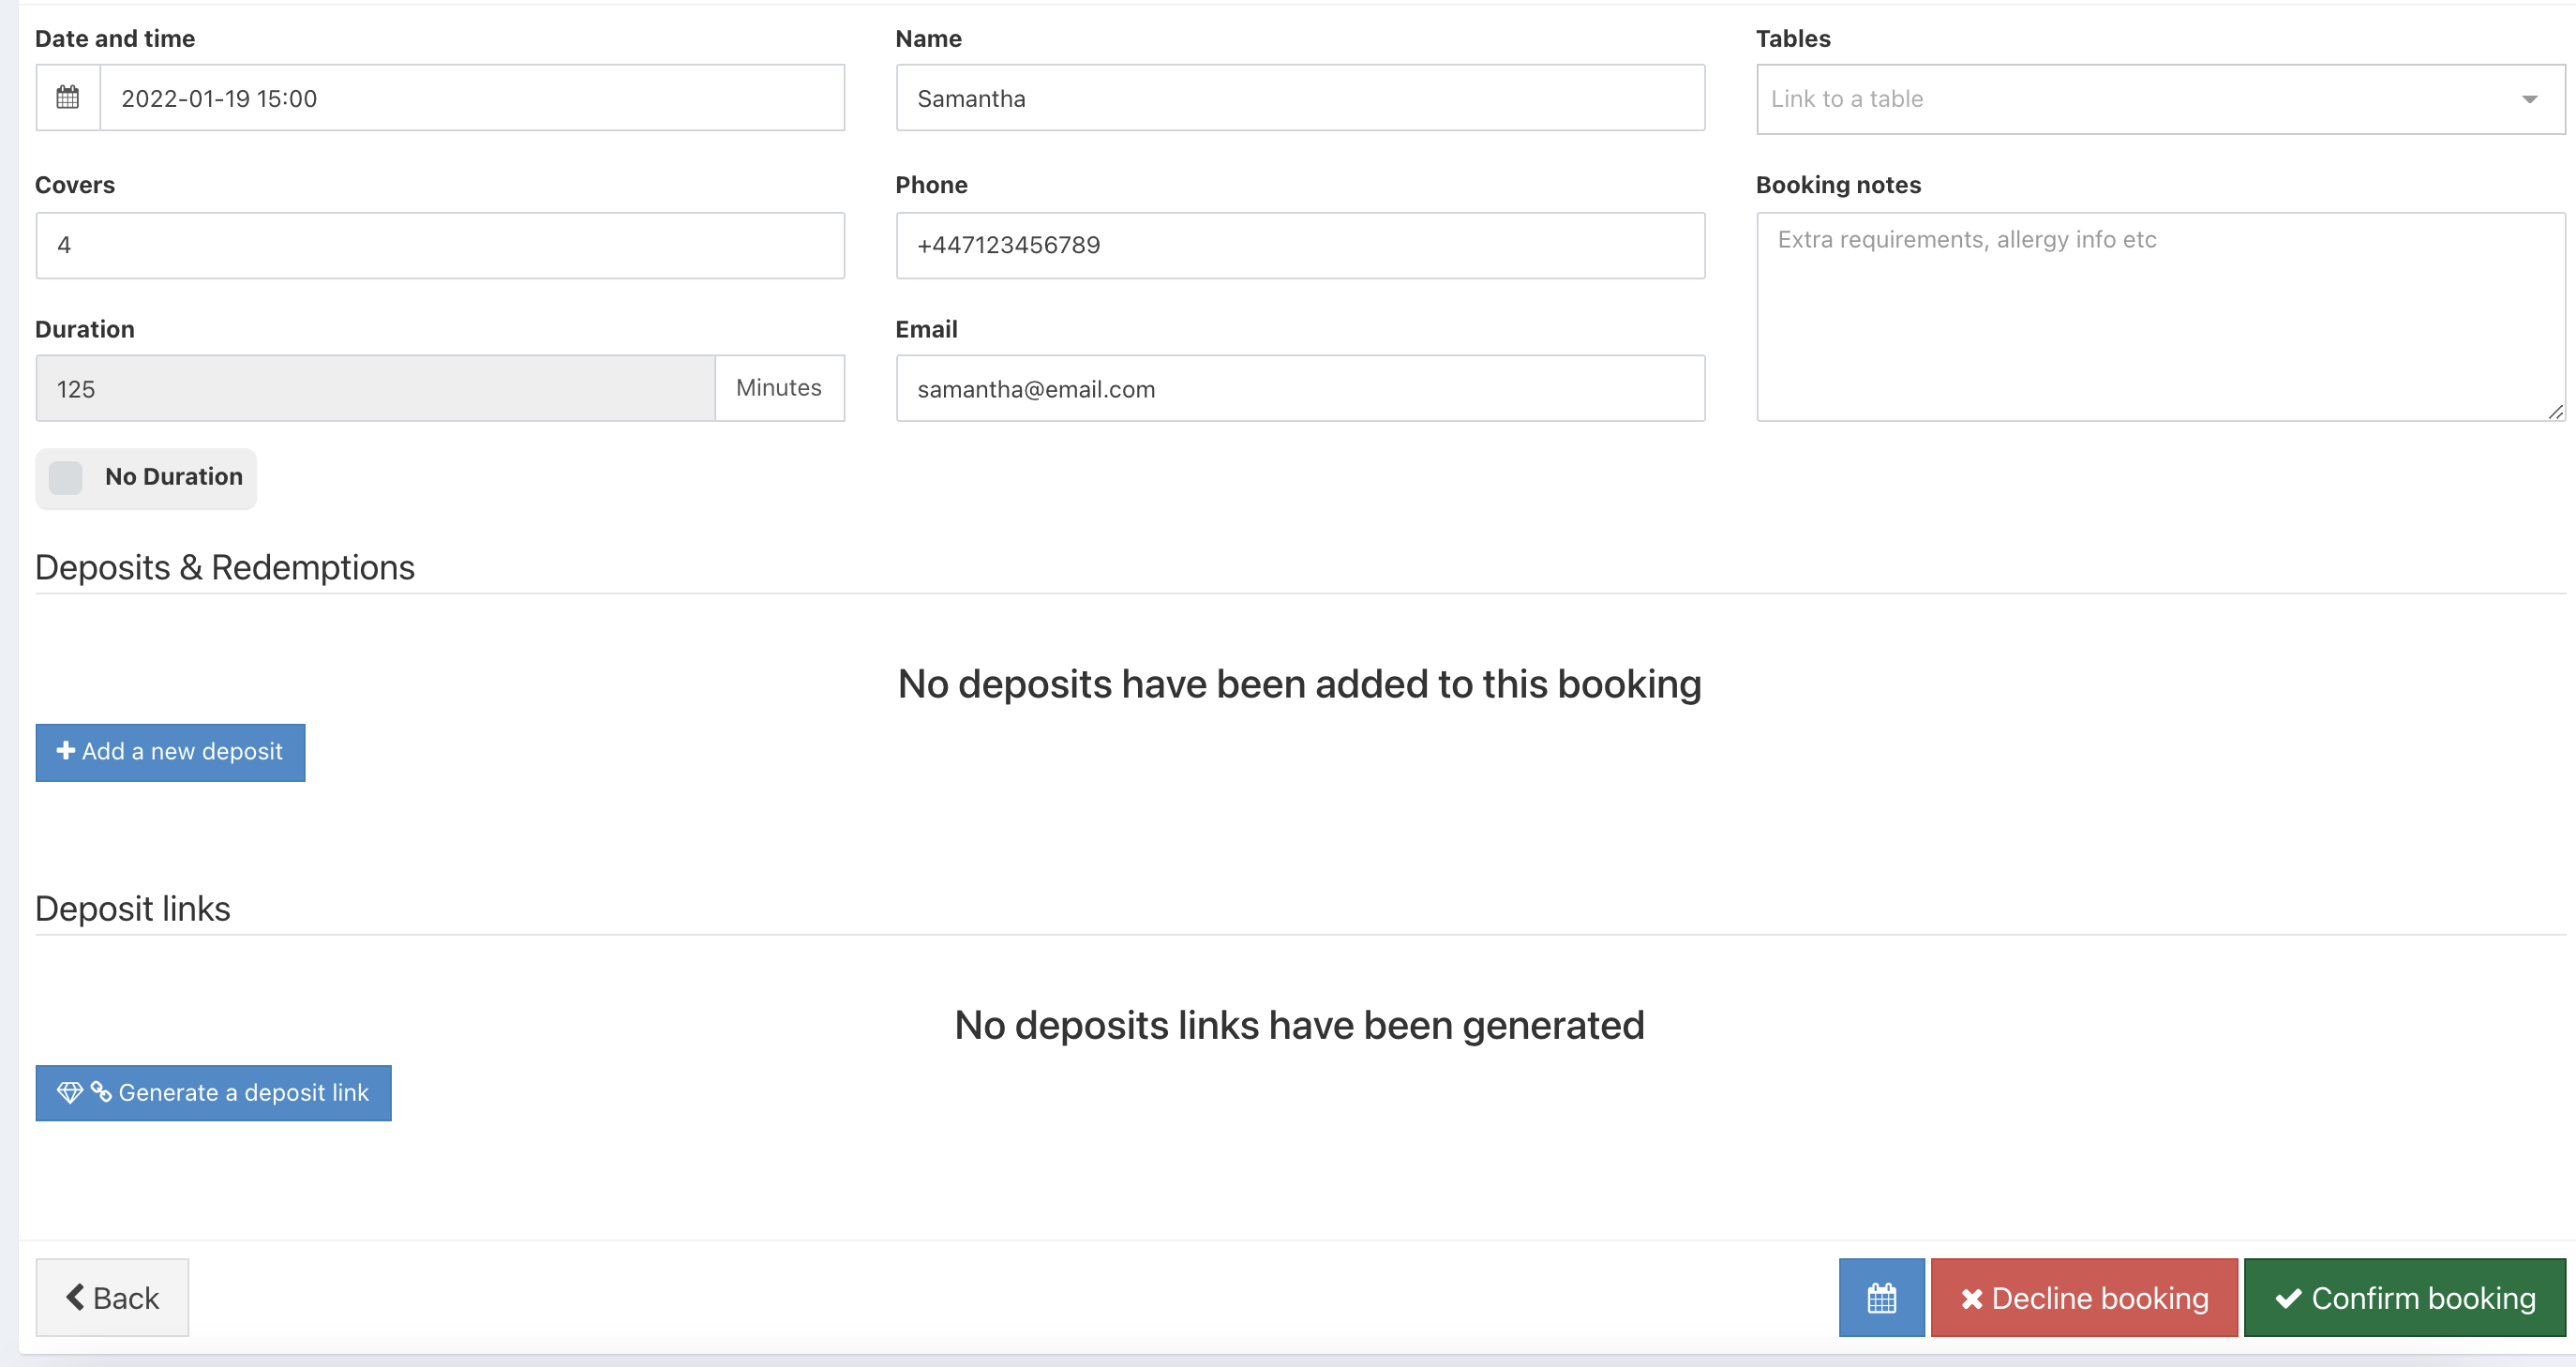This screenshot has width=2576, height=1367.
Task: Click the X icon on Decline booking
Action: [1971, 1298]
